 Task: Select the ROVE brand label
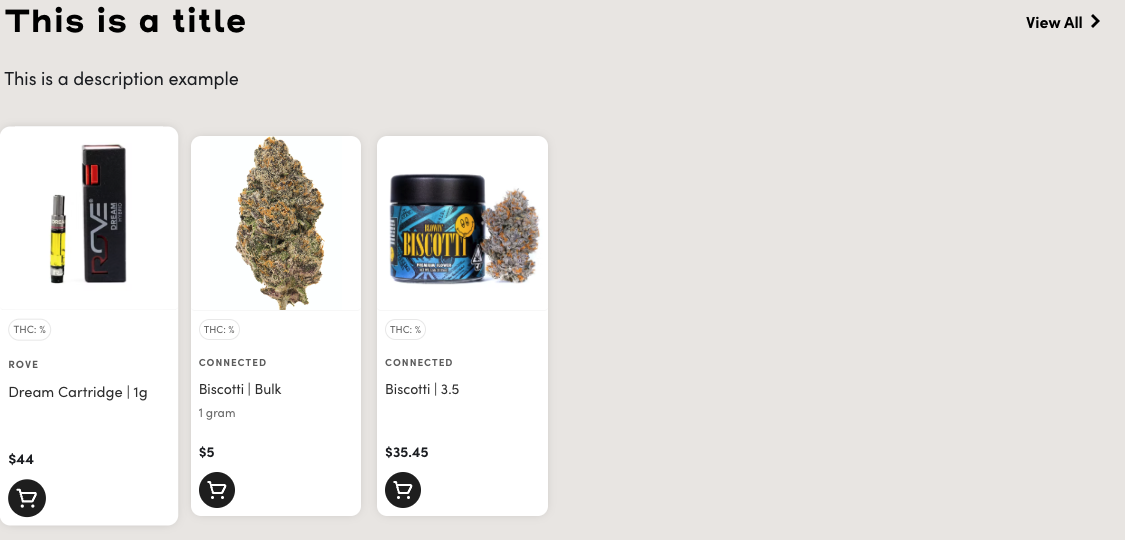click(24, 364)
